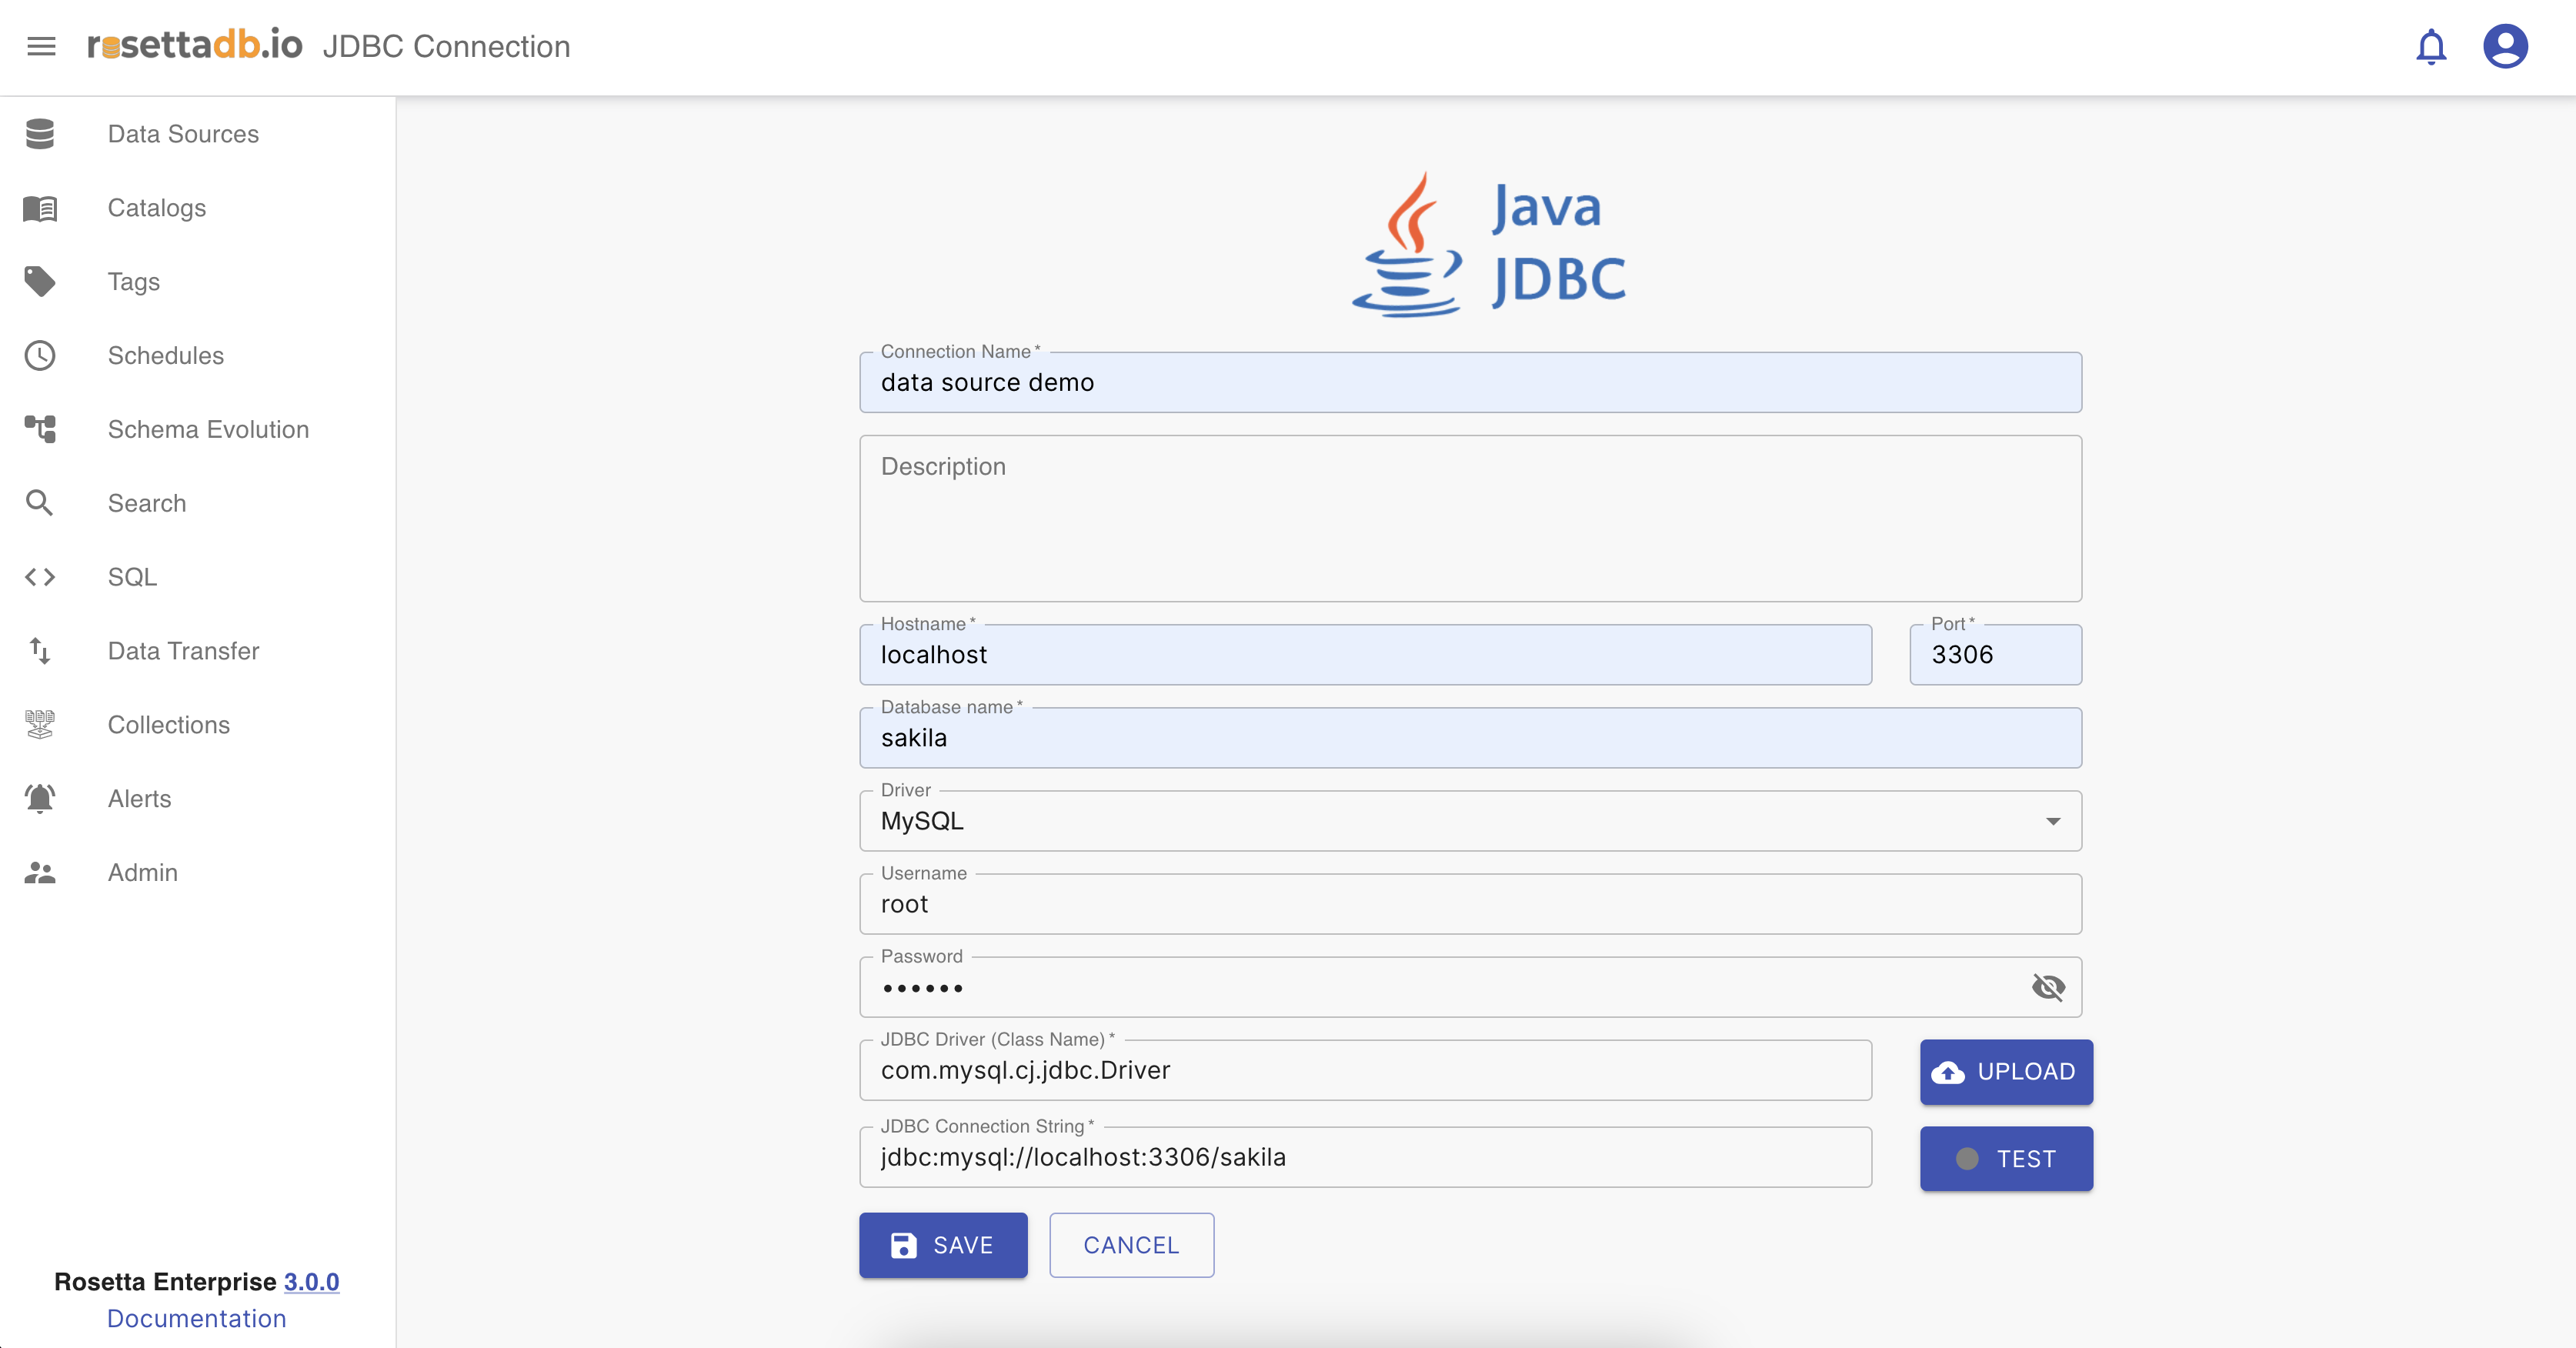Toggle password visibility eye icon
This screenshot has height=1348, width=2576.
(2048, 988)
